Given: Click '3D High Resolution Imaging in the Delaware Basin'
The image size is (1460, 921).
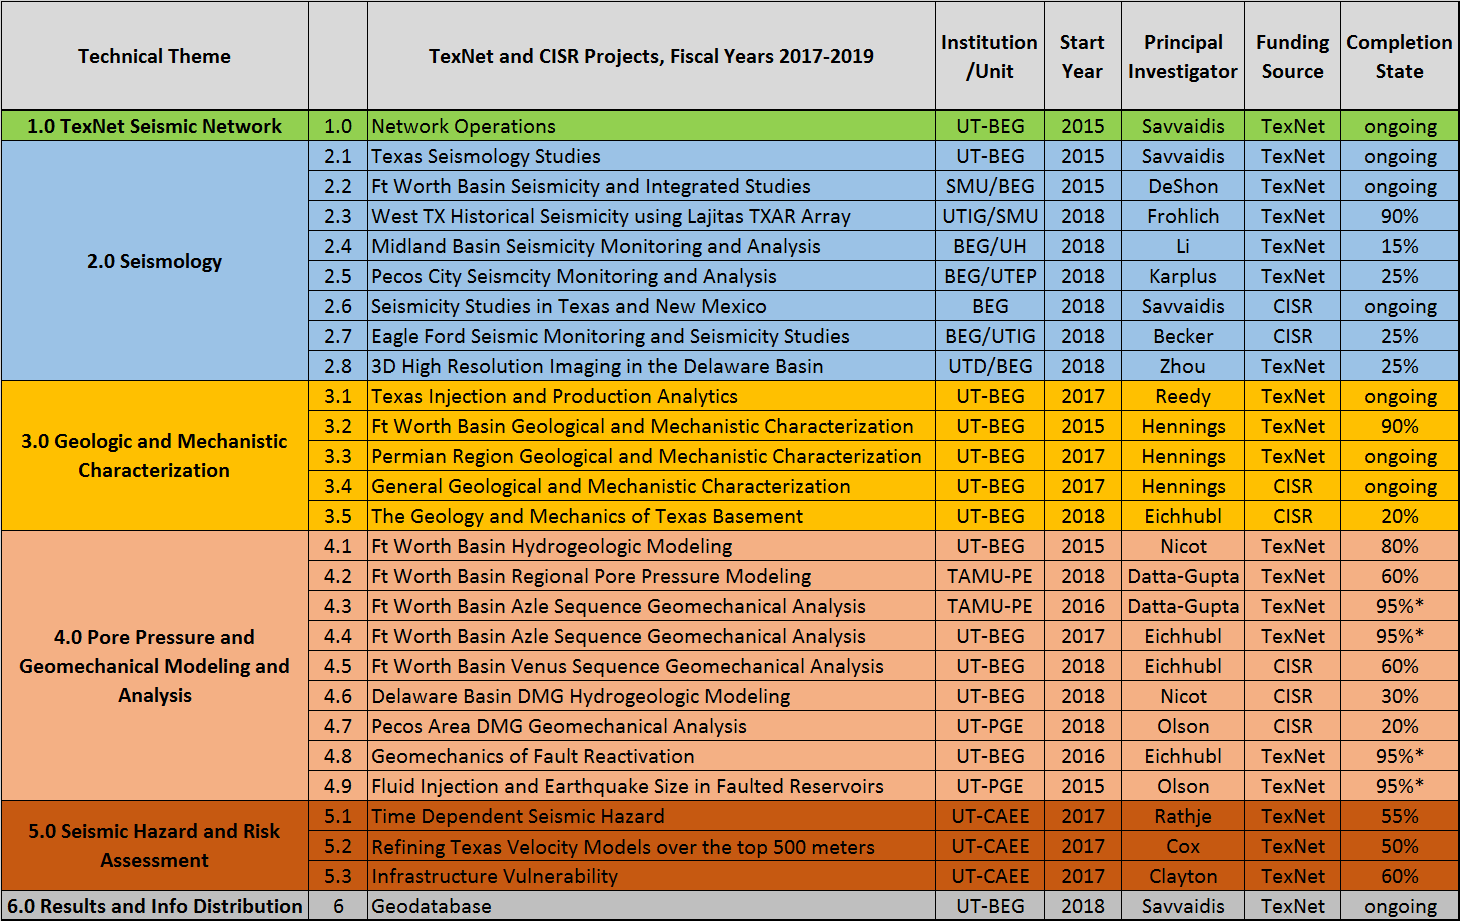Looking at the screenshot, I should 651,366.
